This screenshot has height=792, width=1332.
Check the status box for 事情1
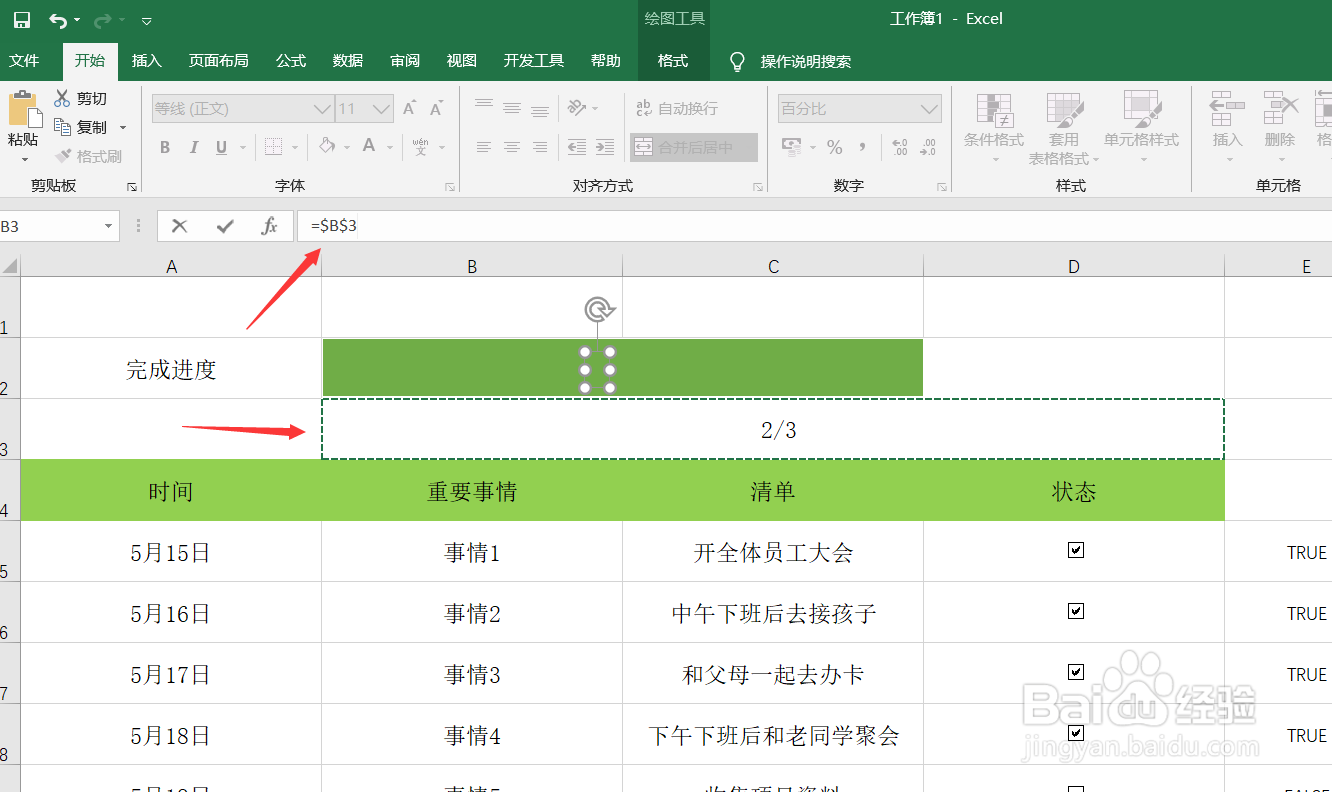[x=1075, y=551]
